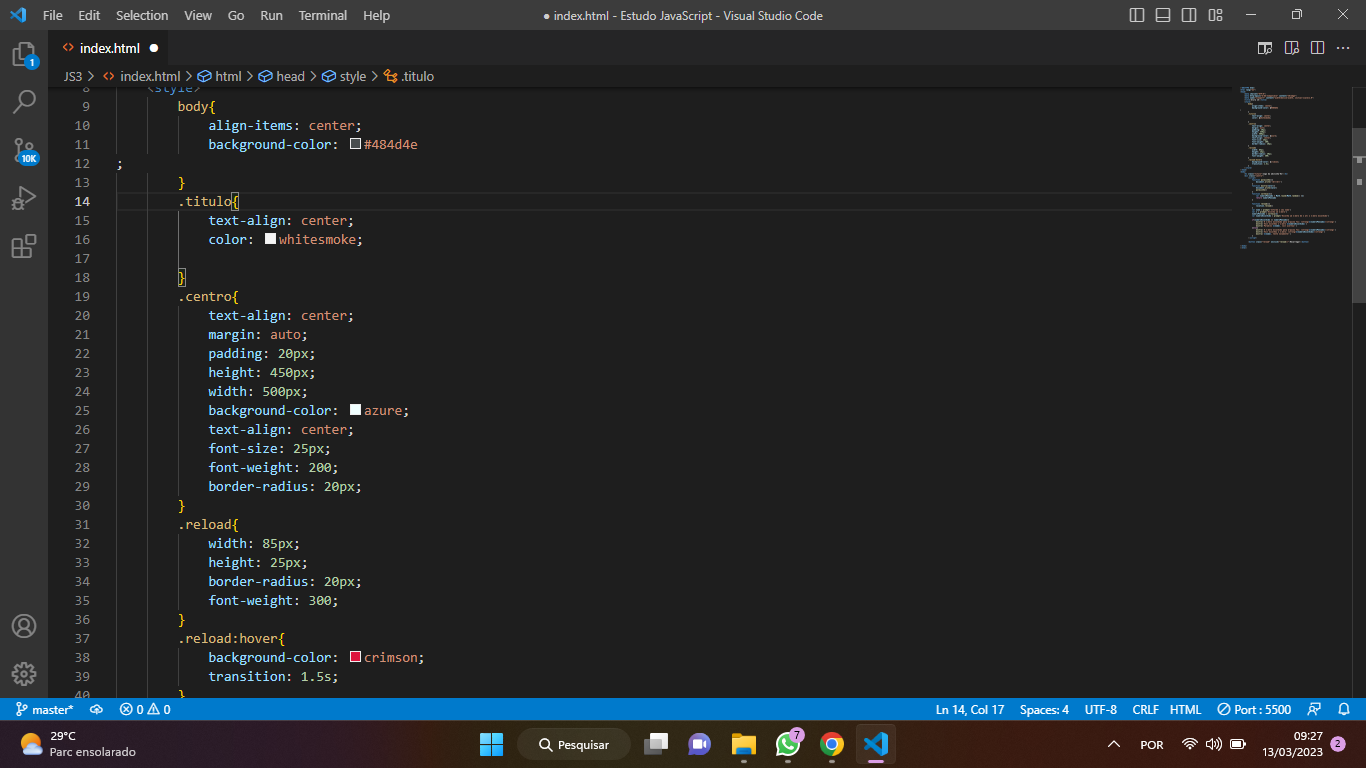Change file encoding UTF-8
Screen dimensions: 1366x768
(x=1101, y=709)
